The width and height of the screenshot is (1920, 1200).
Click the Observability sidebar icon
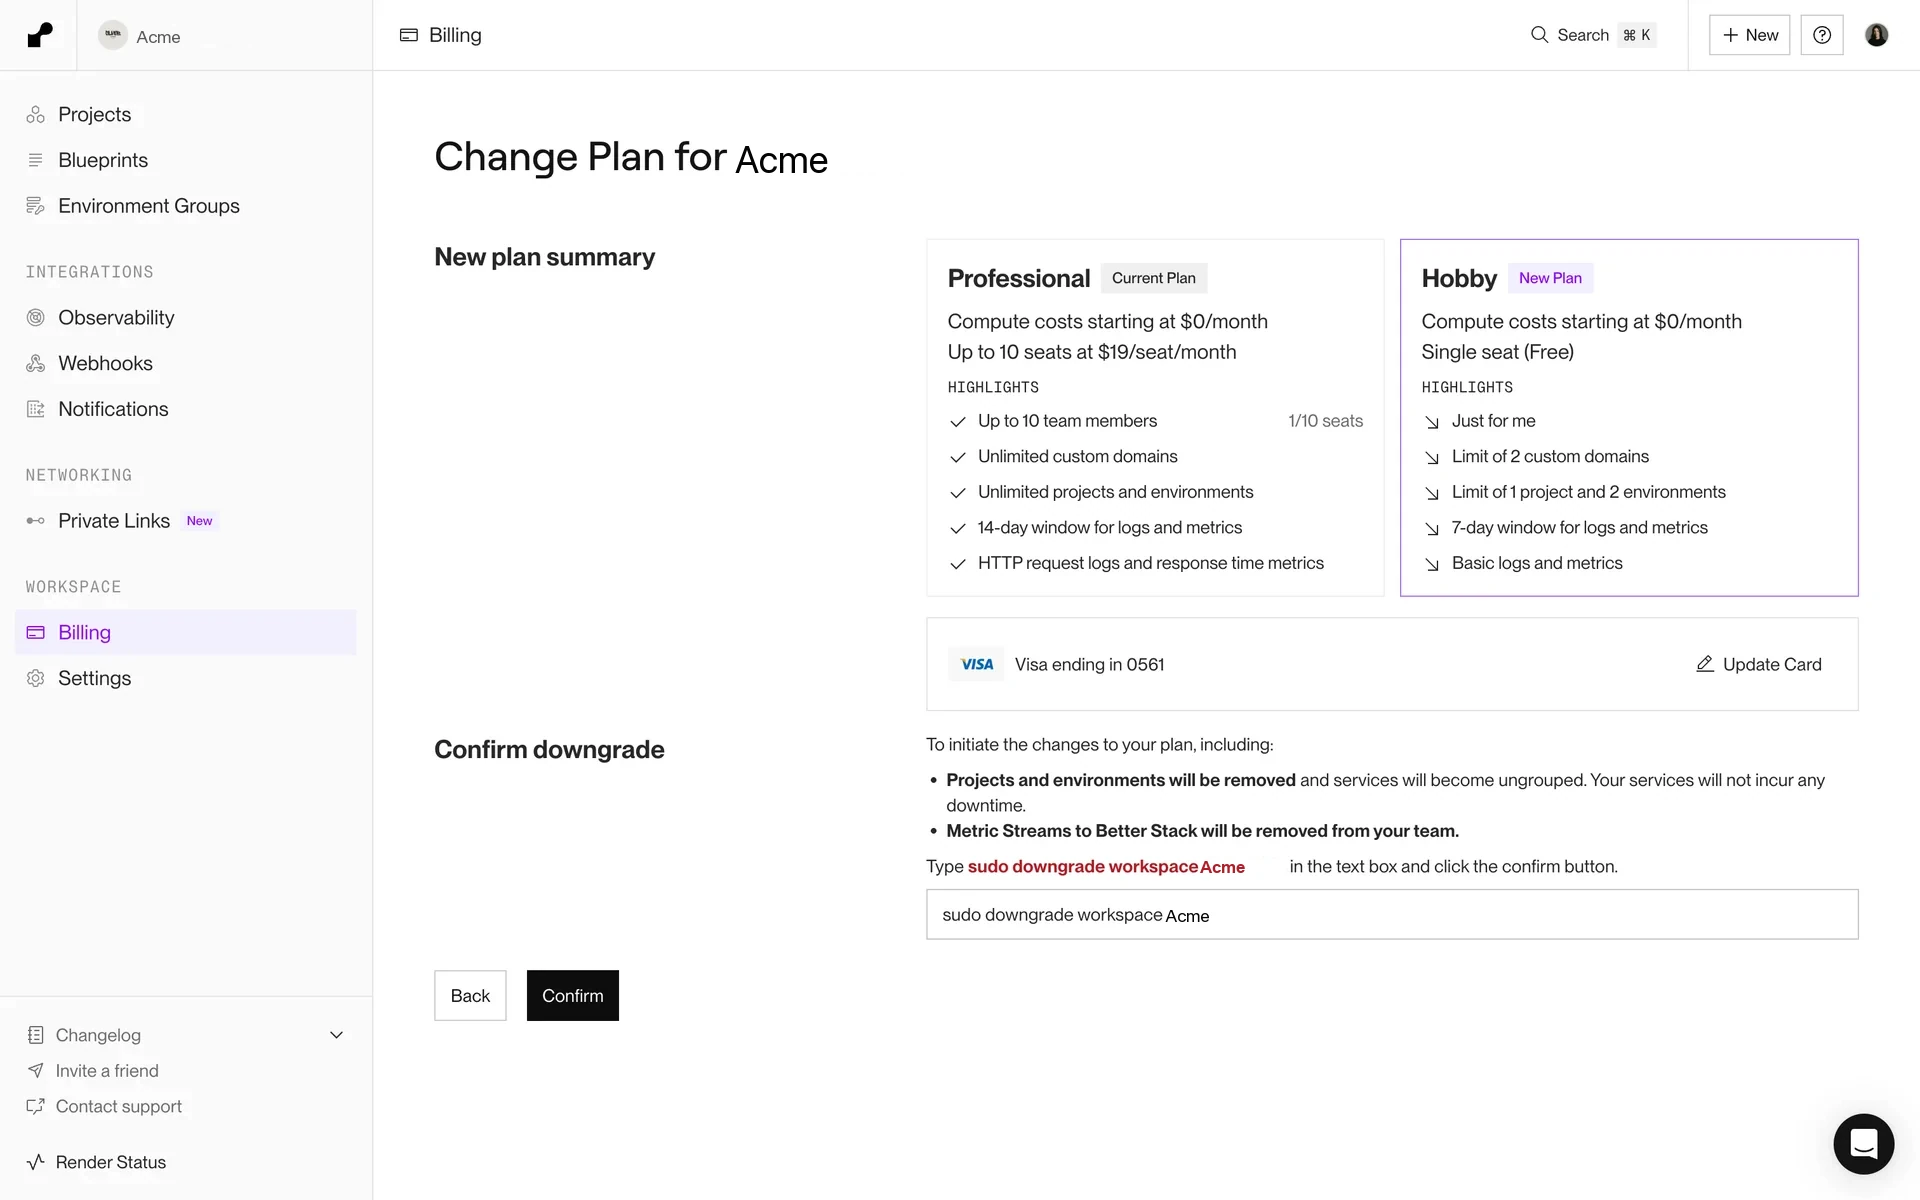click(x=36, y=317)
